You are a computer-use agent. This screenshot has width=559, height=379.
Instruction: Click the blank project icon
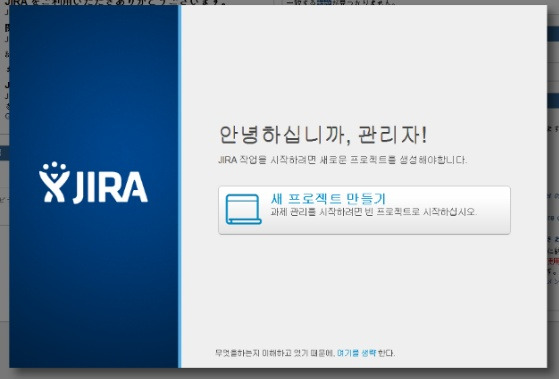pyautogui.click(x=243, y=209)
